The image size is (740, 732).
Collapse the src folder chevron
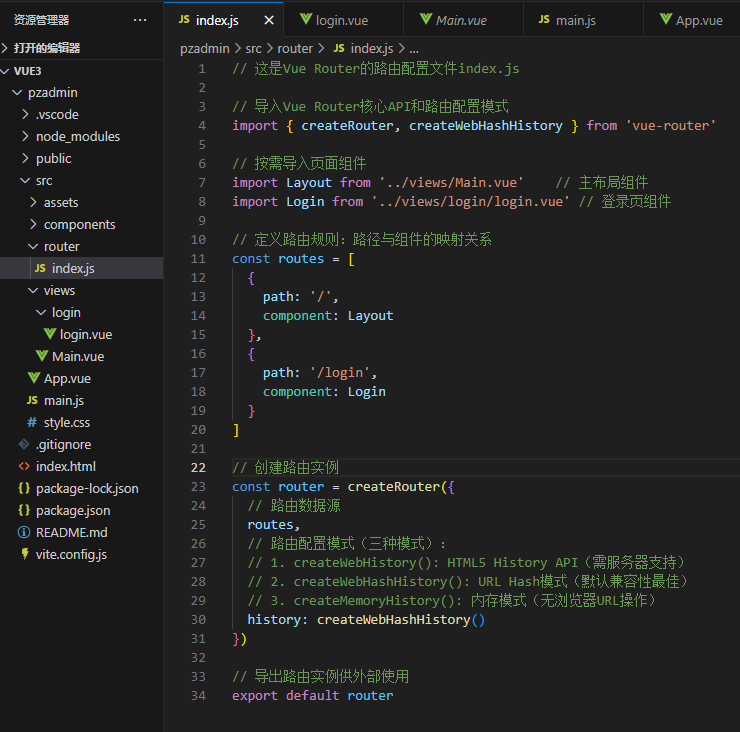click(25, 180)
